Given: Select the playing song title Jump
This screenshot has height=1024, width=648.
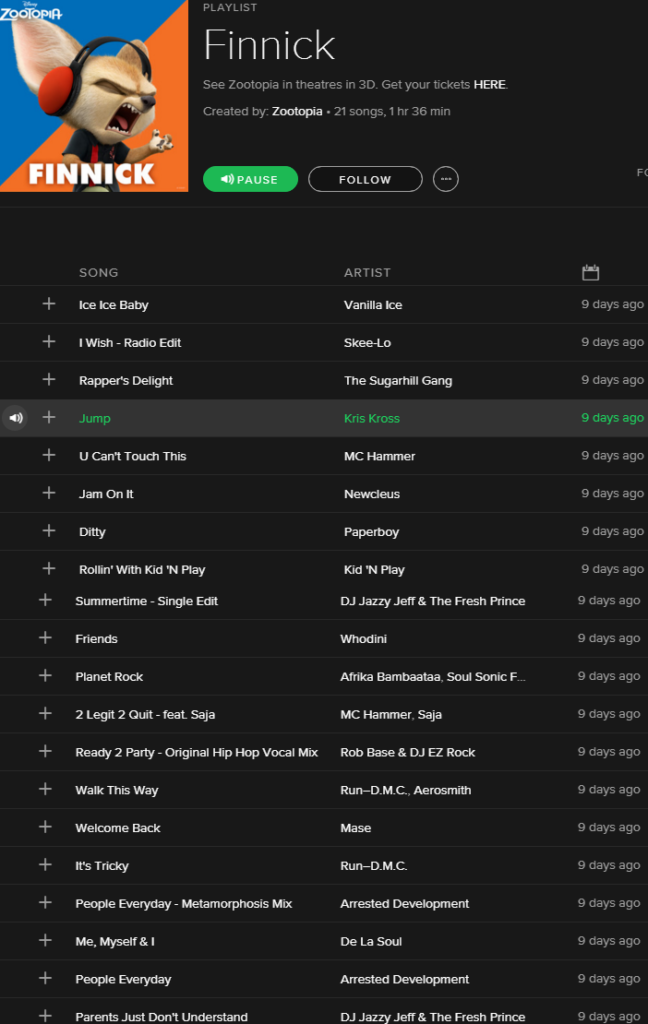Looking at the screenshot, I should (95, 419).
